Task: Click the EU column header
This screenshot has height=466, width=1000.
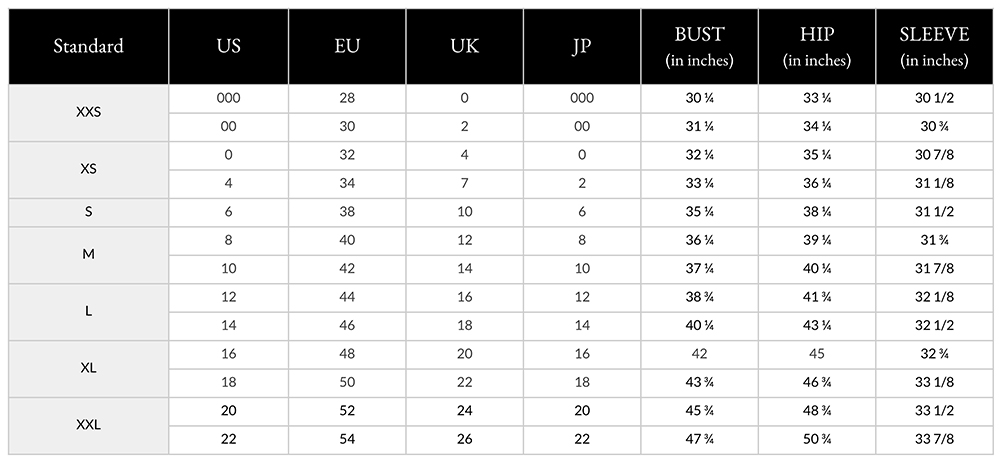Action: pos(348,46)
